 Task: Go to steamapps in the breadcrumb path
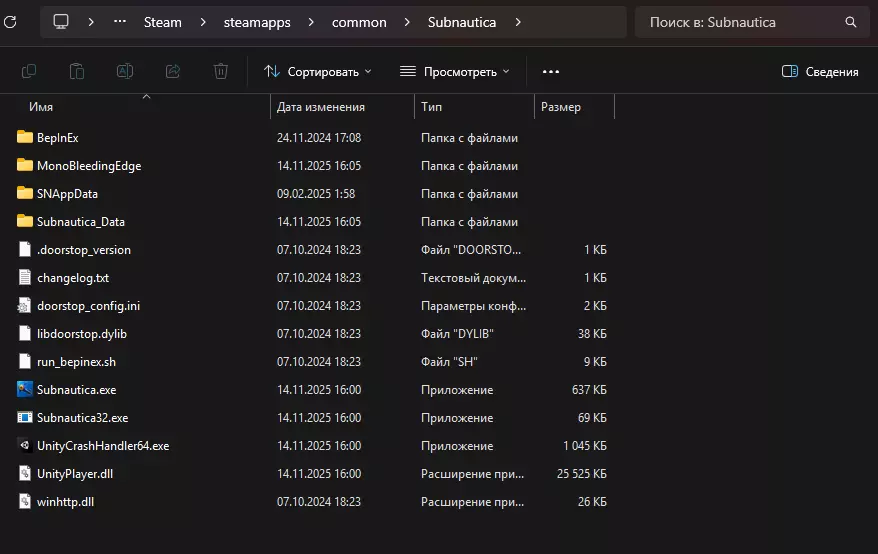257,22
